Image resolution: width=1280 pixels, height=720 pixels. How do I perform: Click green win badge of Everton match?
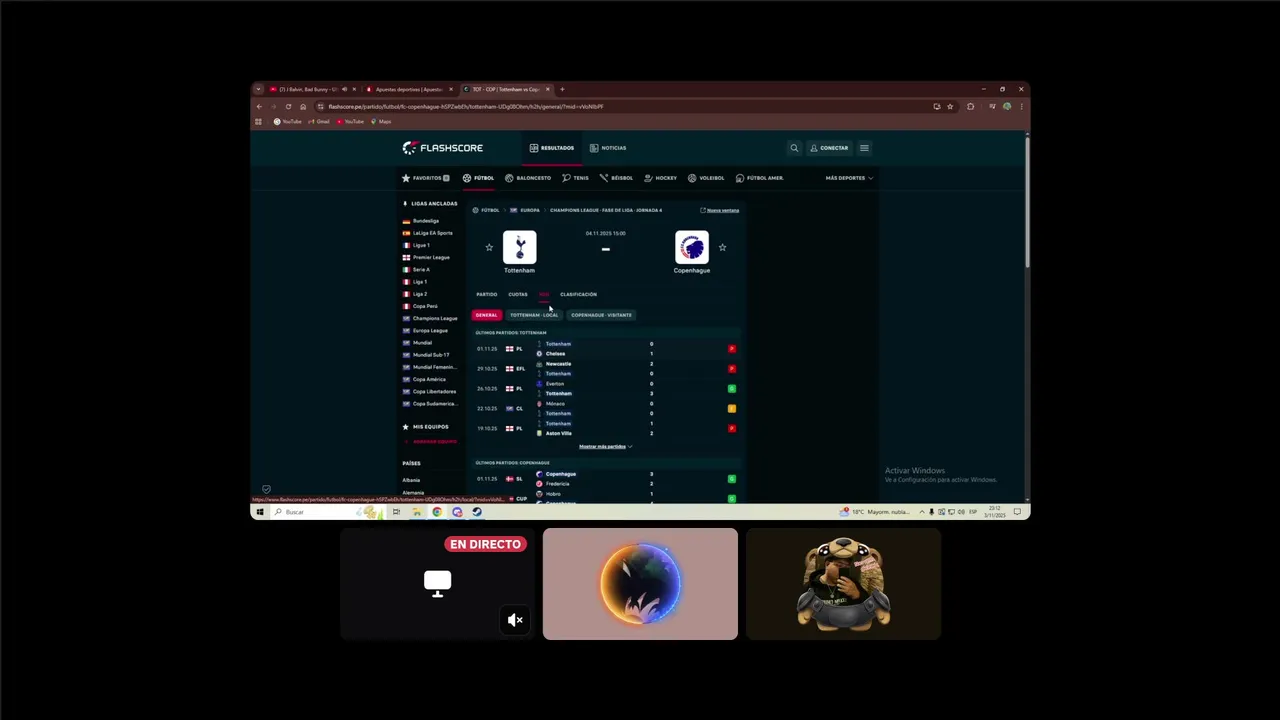click(x=732, y=389)
